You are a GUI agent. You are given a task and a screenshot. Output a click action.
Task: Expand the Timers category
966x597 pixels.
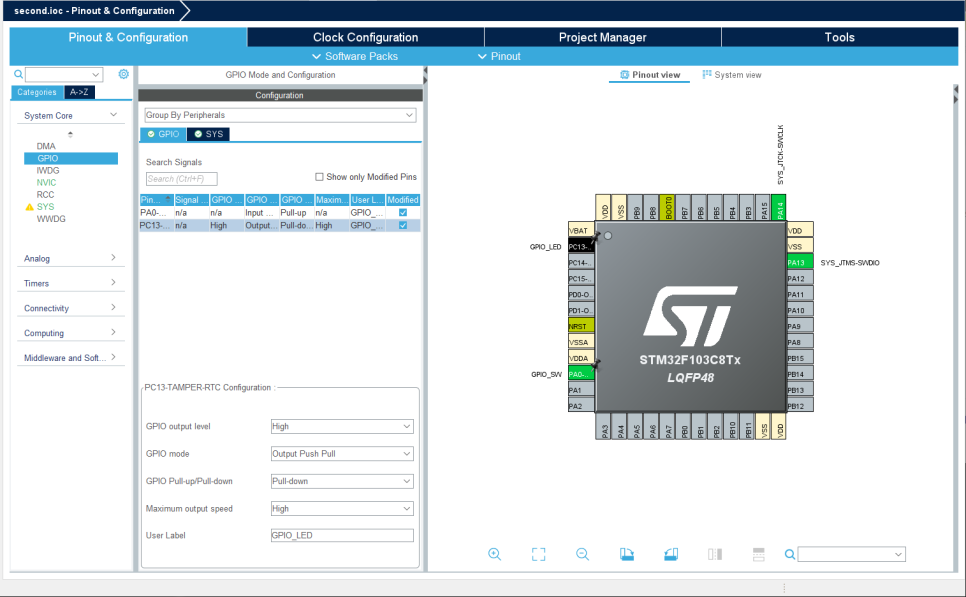pyautogui.click(x=70, y=283)
